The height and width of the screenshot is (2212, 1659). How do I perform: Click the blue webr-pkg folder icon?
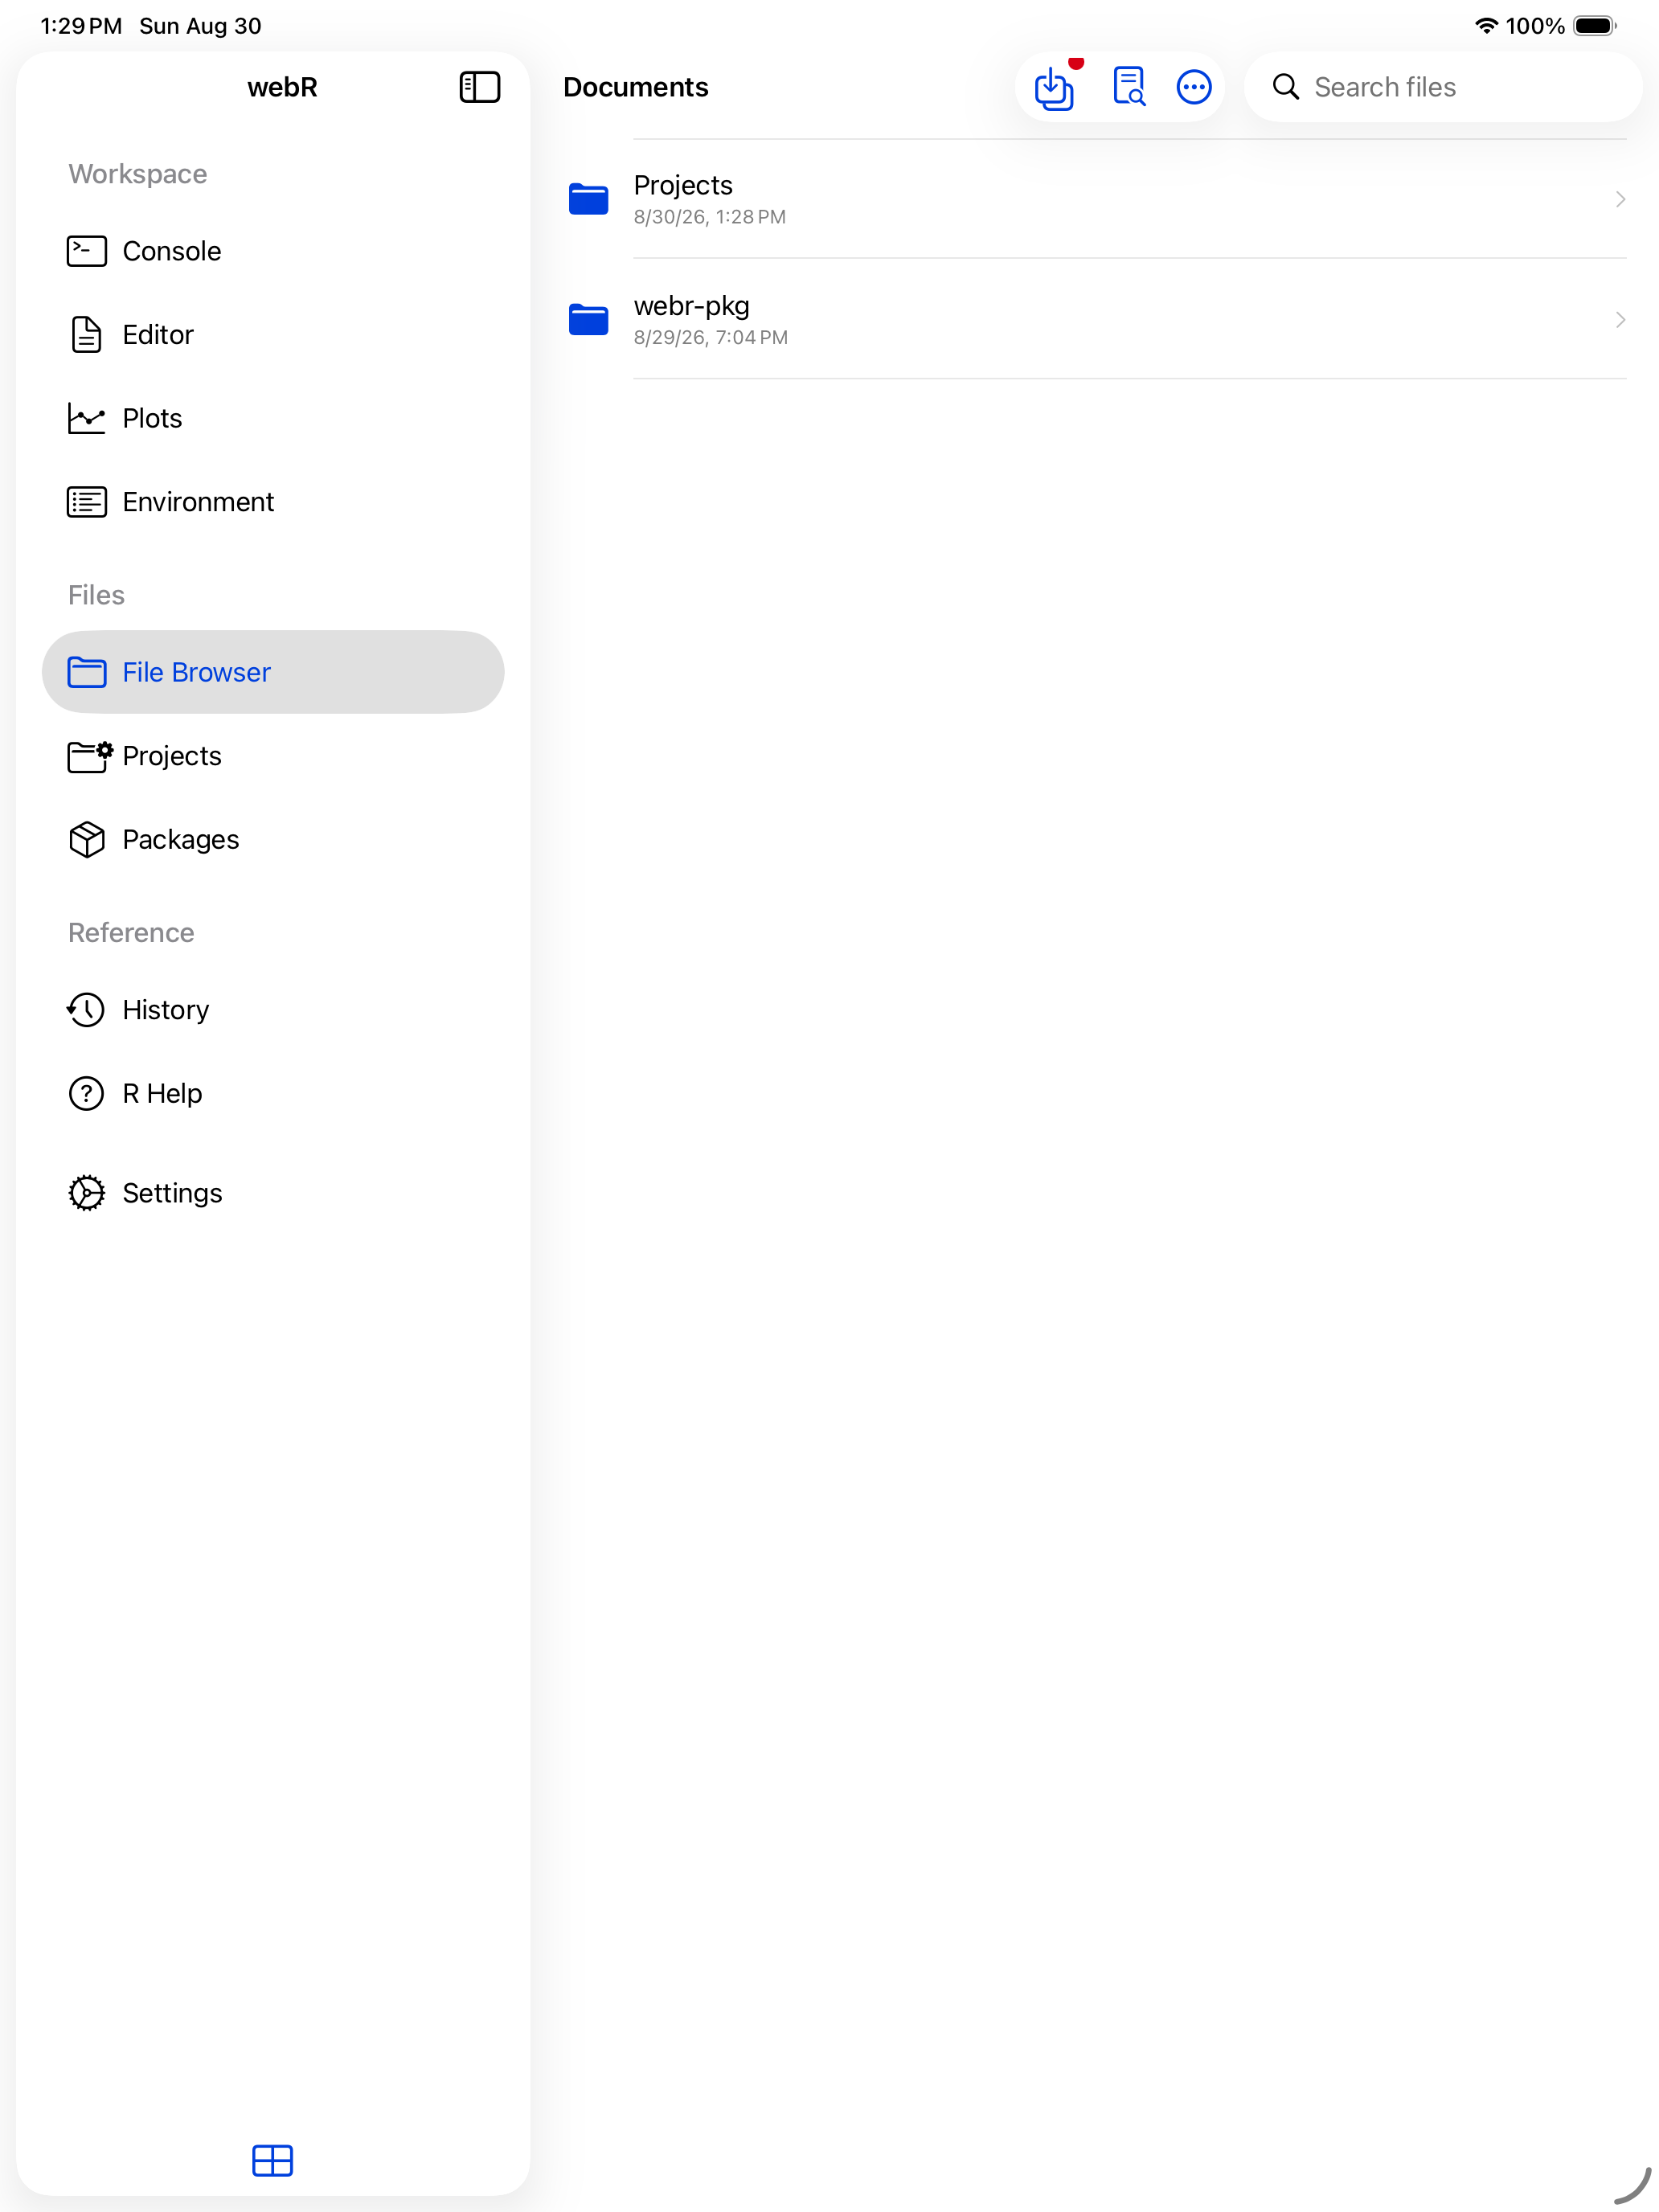[x=588, y=320]
